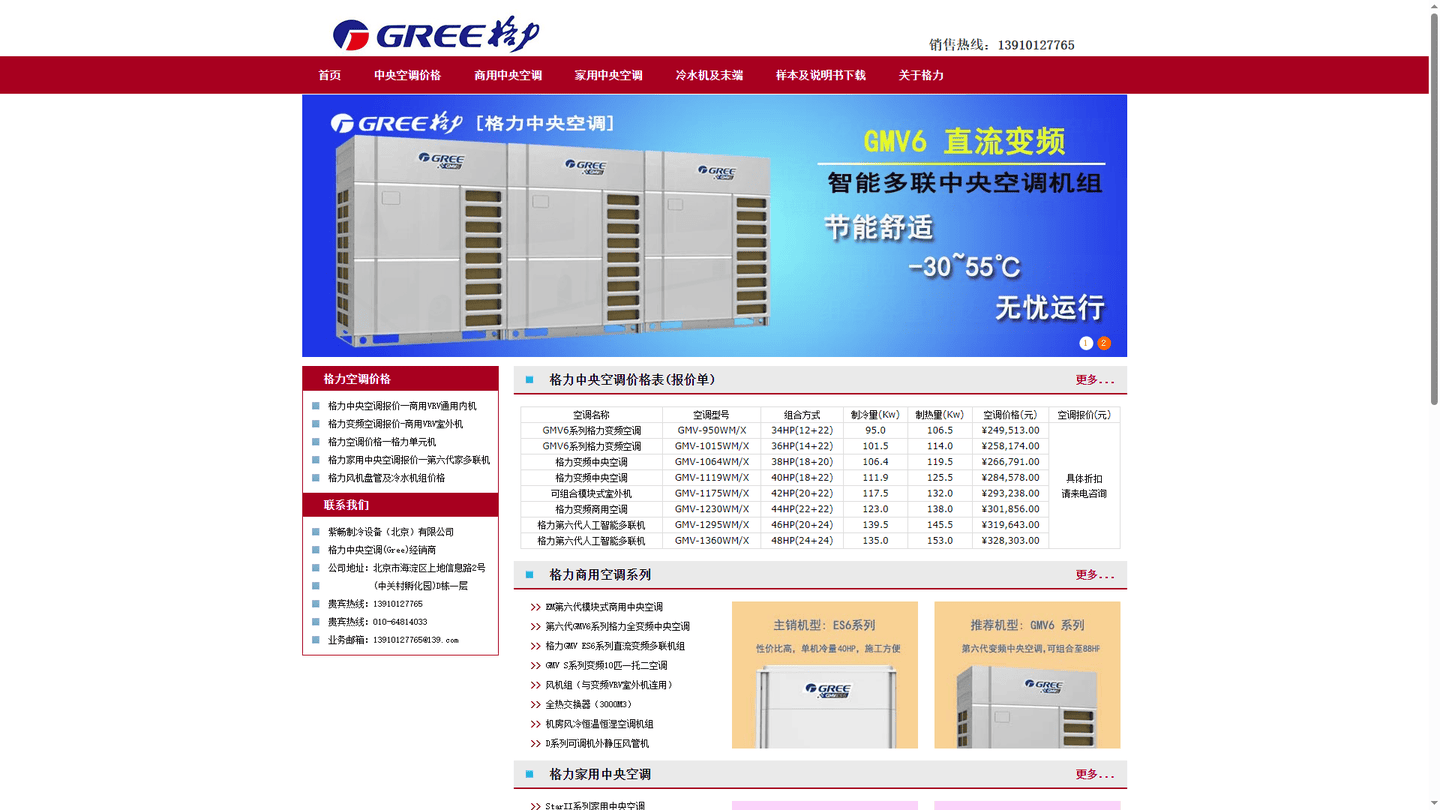This screenshot has width=1440, height=810.
Task: Open StarII系列家用中央空调 link
Action: [595, 805]
